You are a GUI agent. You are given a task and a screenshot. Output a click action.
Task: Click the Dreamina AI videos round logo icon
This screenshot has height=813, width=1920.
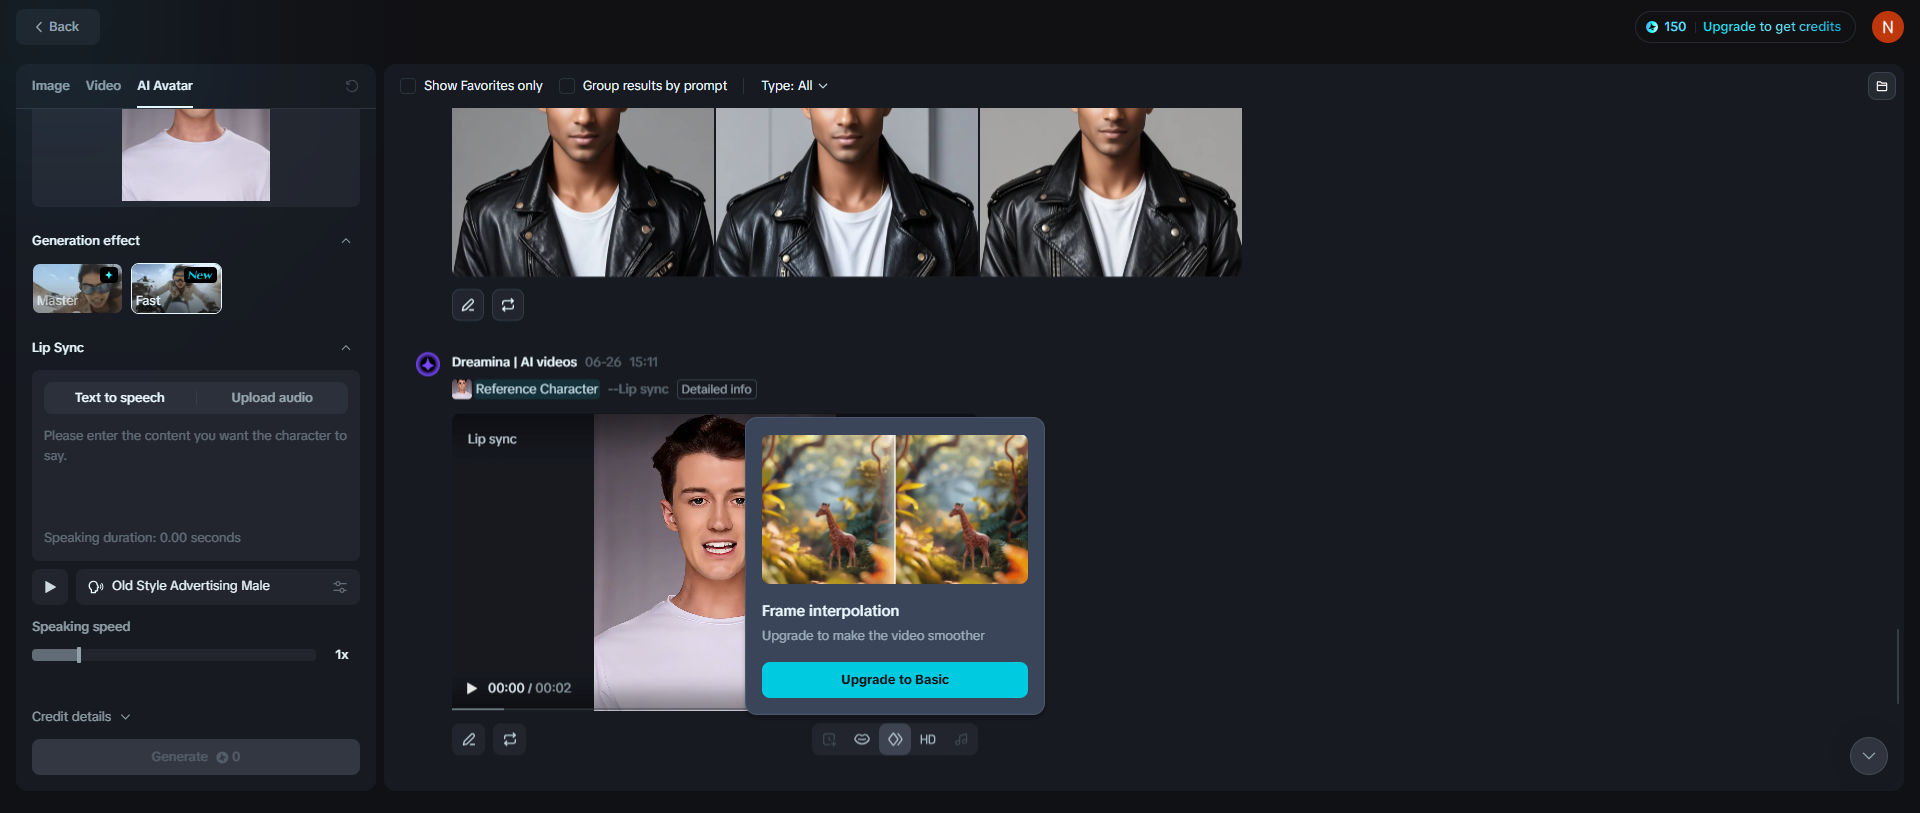point(428,364)
